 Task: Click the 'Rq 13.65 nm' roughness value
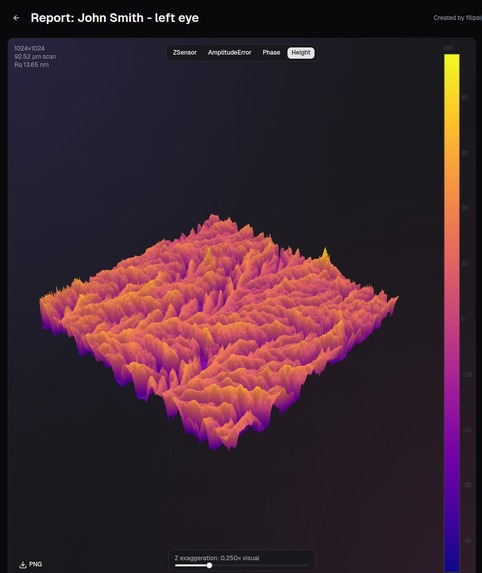31,65
